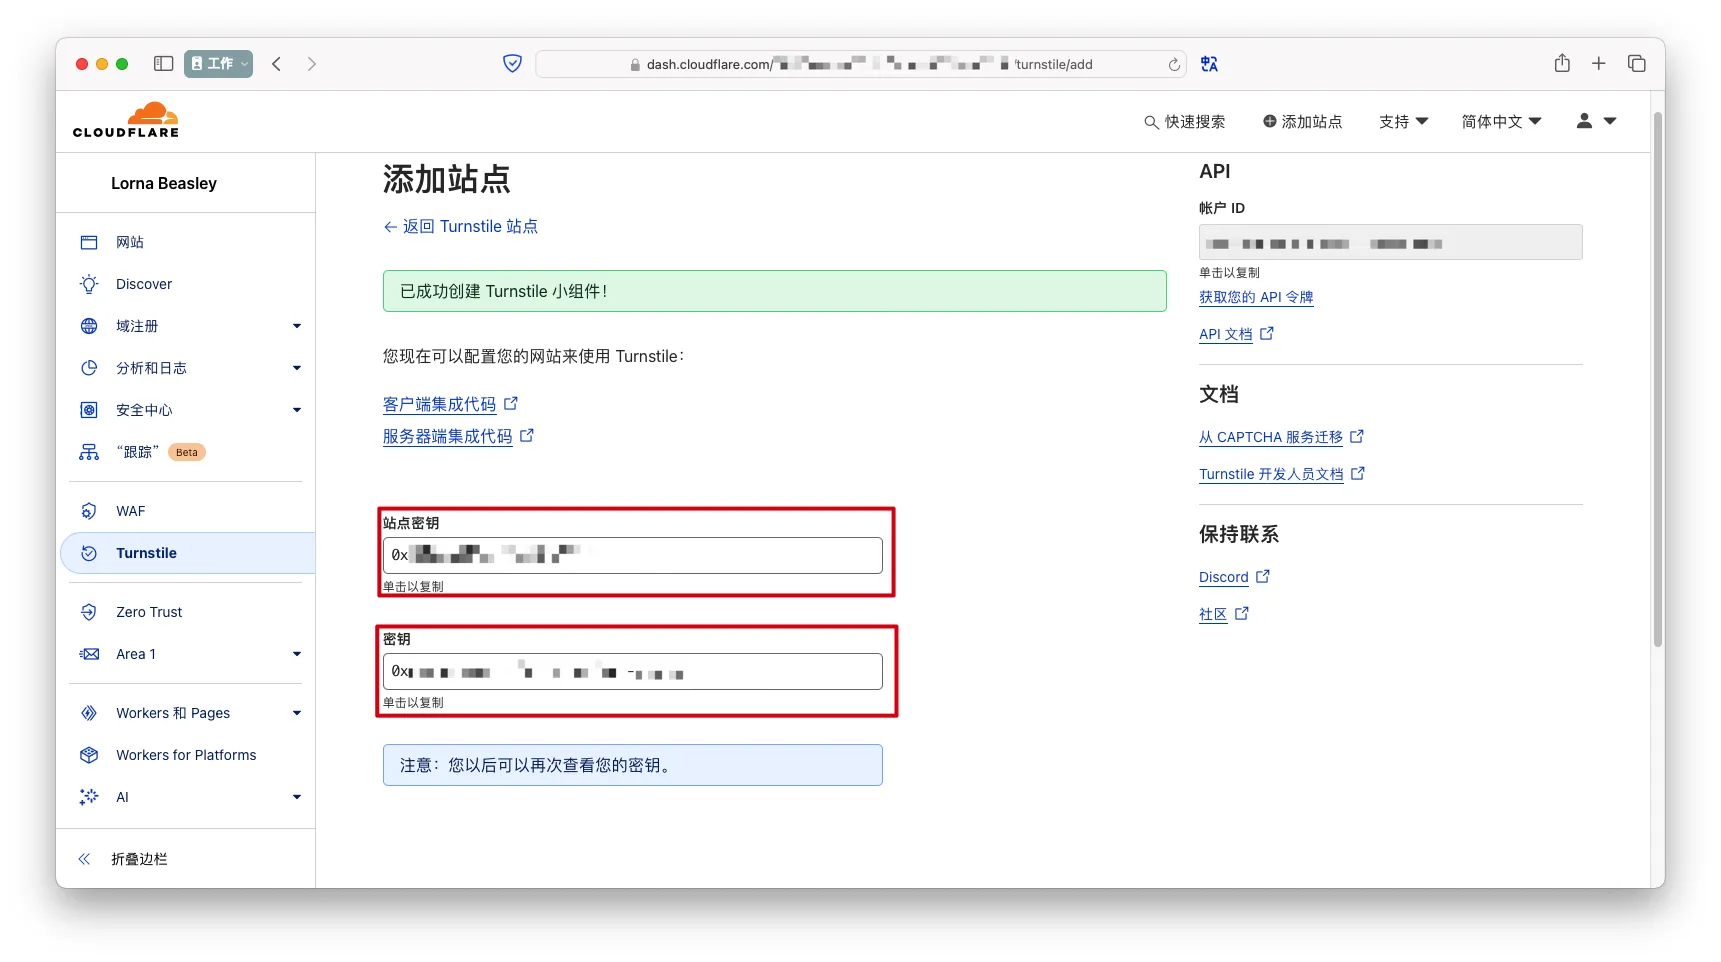
Task: Reload the page with the refresh icon
Action: (1174, 65)
